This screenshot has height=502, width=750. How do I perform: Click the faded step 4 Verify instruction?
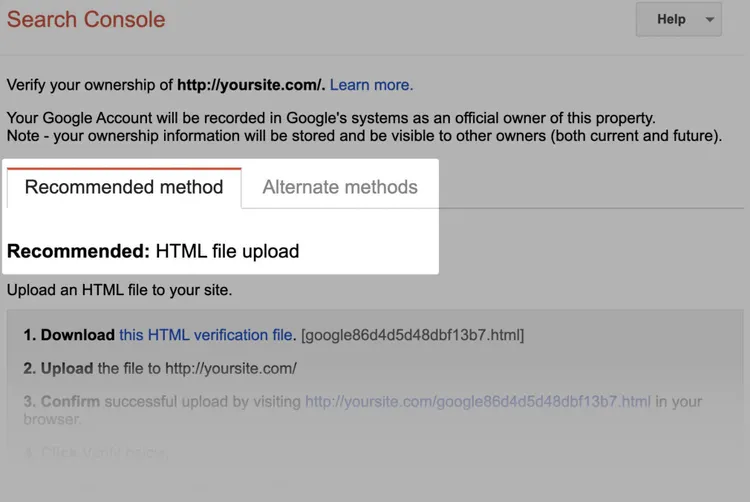click(96, 452)
